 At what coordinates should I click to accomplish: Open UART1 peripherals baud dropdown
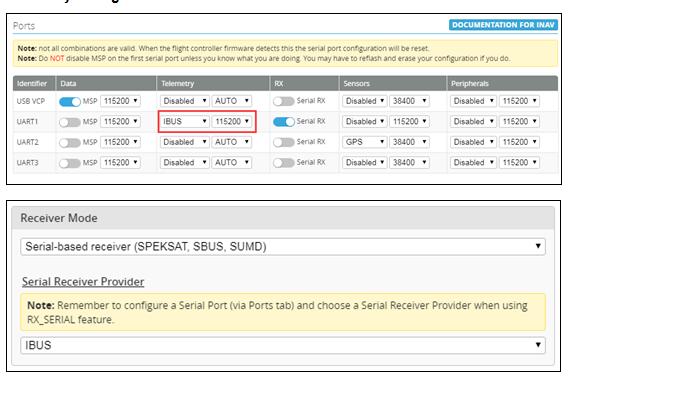coord(519,122)
